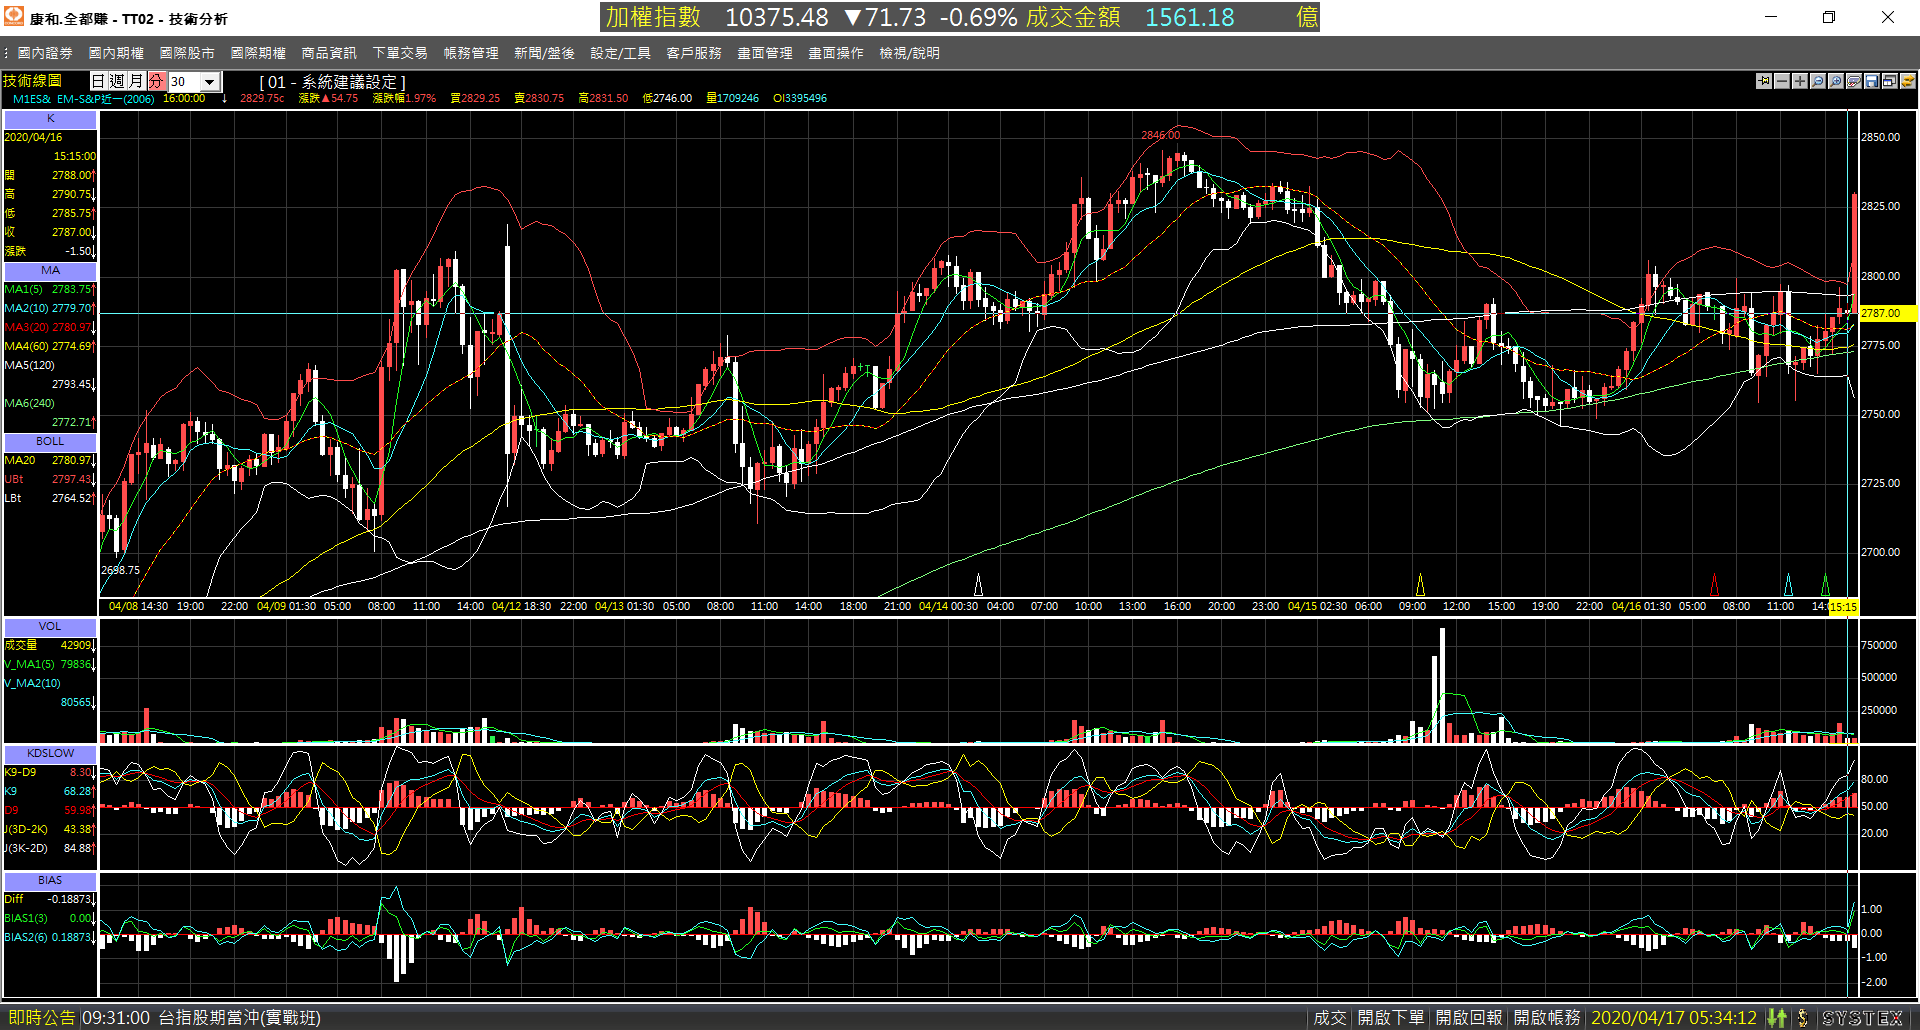Click the plus expand chart icon
Image resolution: width=1920 pixels, height=1030 pixels.
1800,81
